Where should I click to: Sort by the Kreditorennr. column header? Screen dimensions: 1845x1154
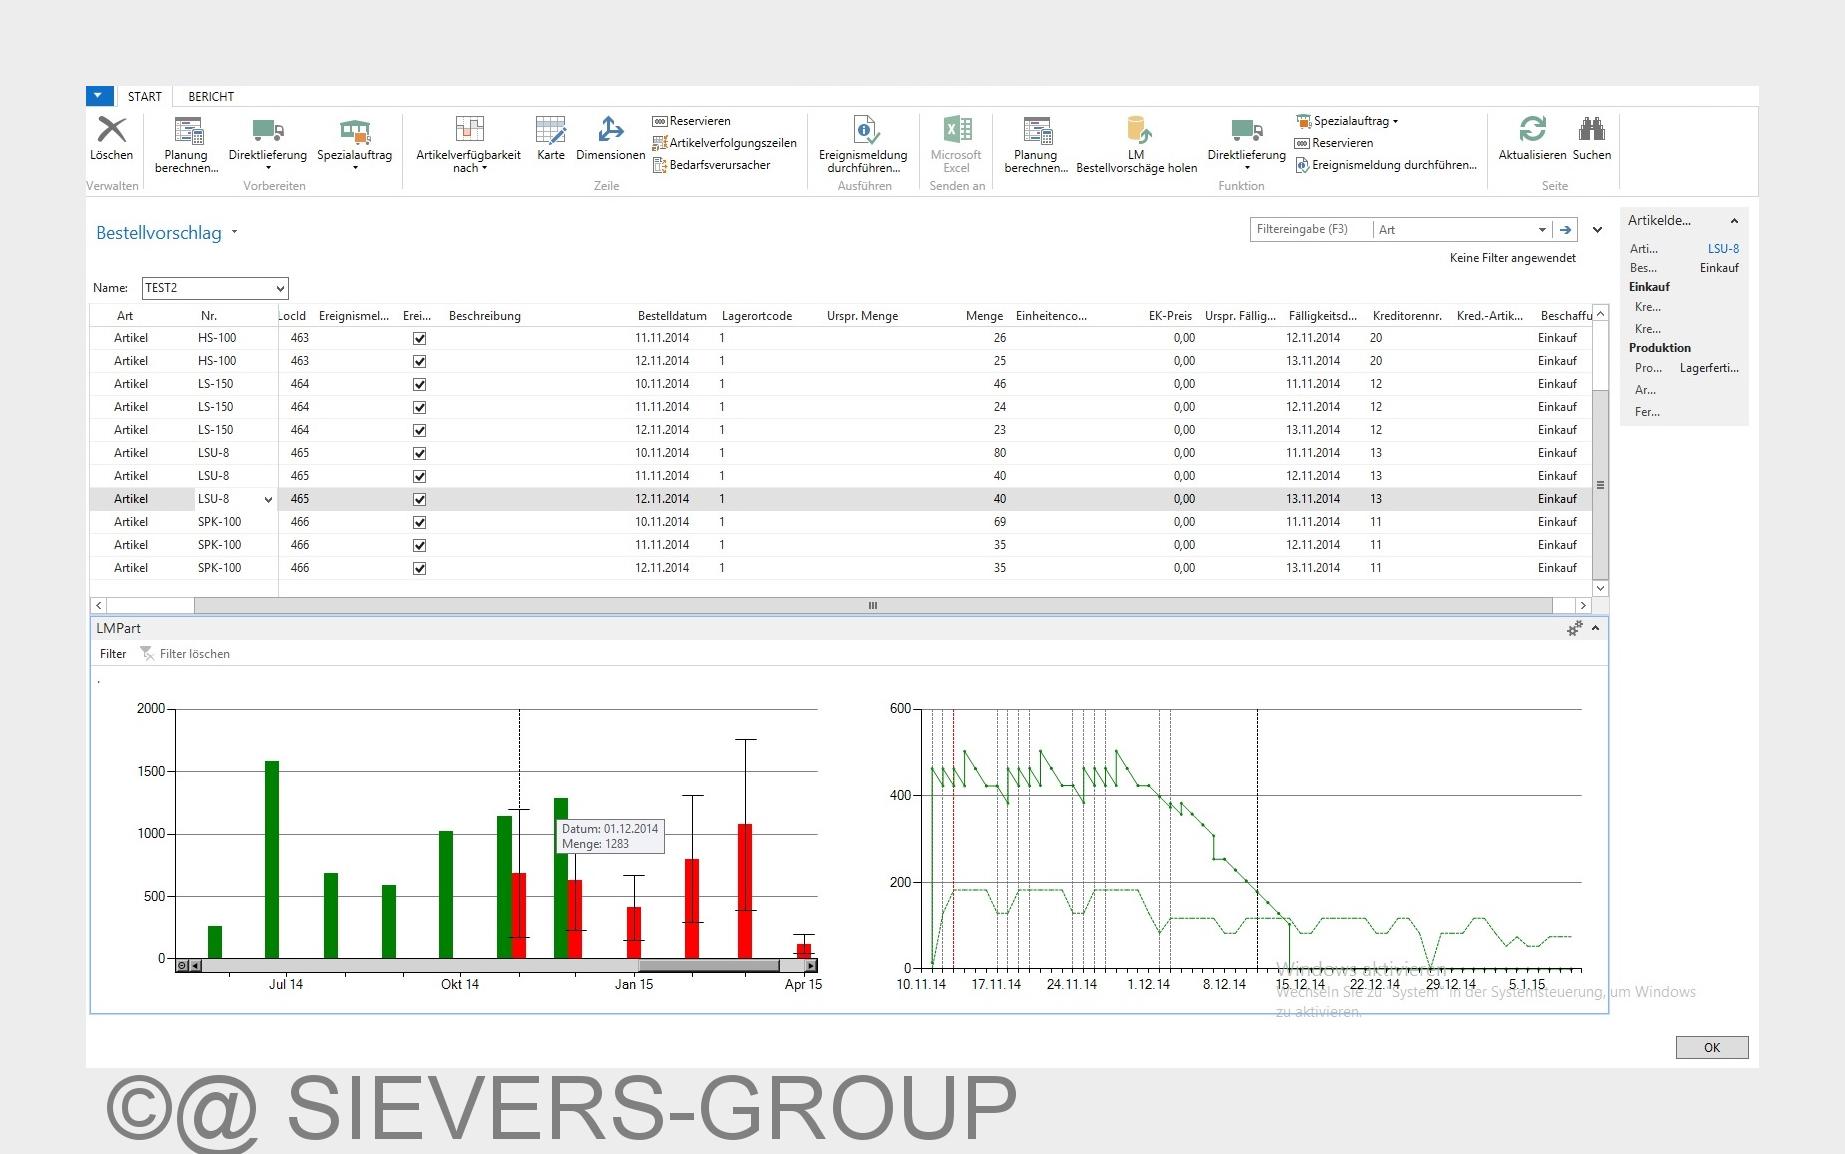(x=1407, y=316)
